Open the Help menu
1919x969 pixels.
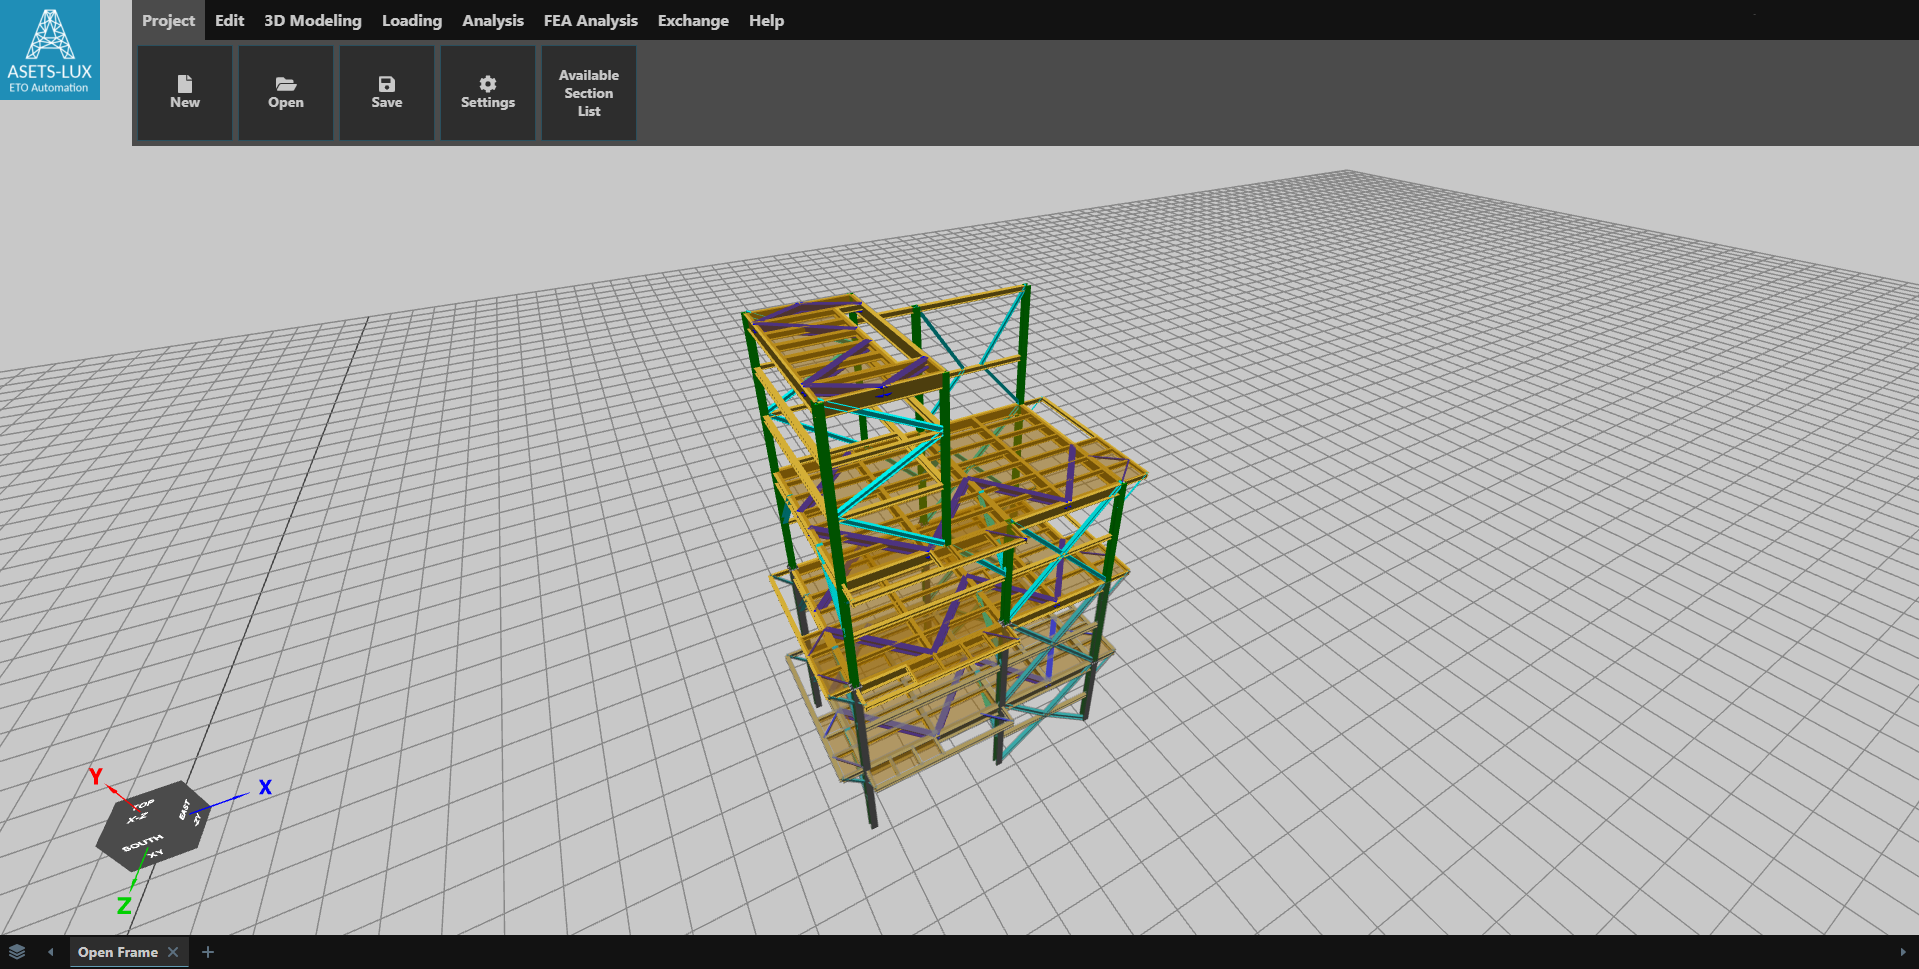pyautogui.click(x=765, y=20)
